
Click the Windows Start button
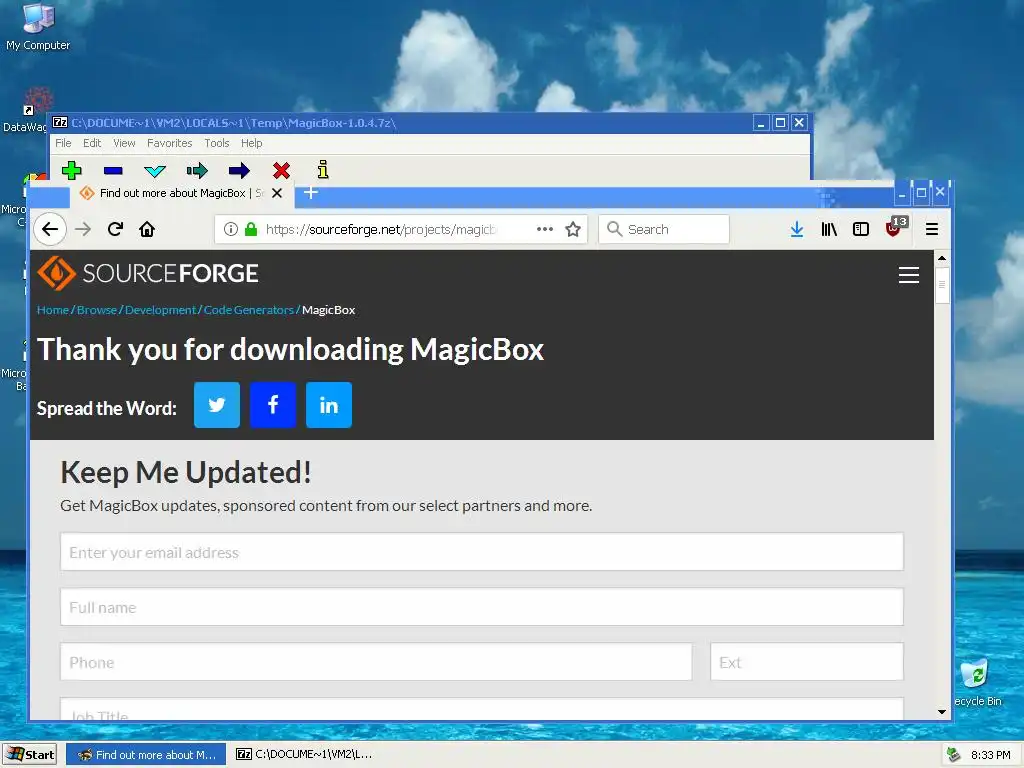[29, 754]
